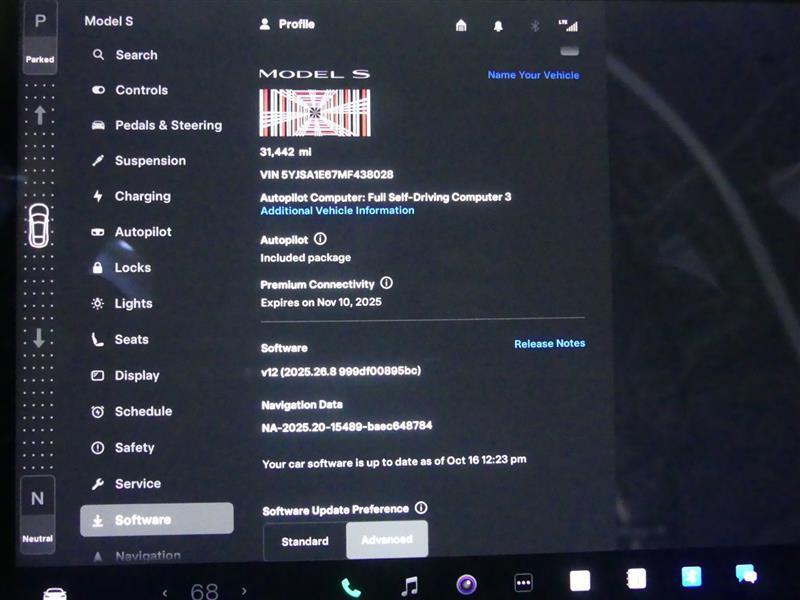The width and height of the screenshot is (800, 600).
Task: Select Advanced software update preference
Action: click(x=387, y=540)
